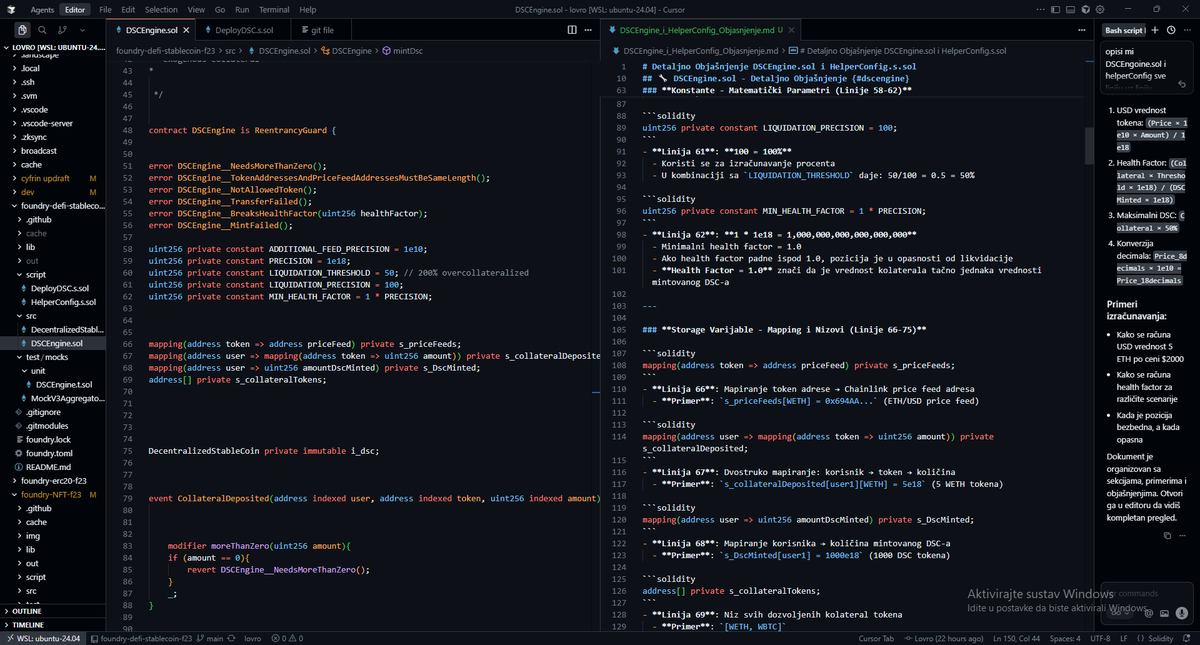Start a new chat with the plus icon
Viewport: 1200px width, 645px height.
tap(1156, 30)
